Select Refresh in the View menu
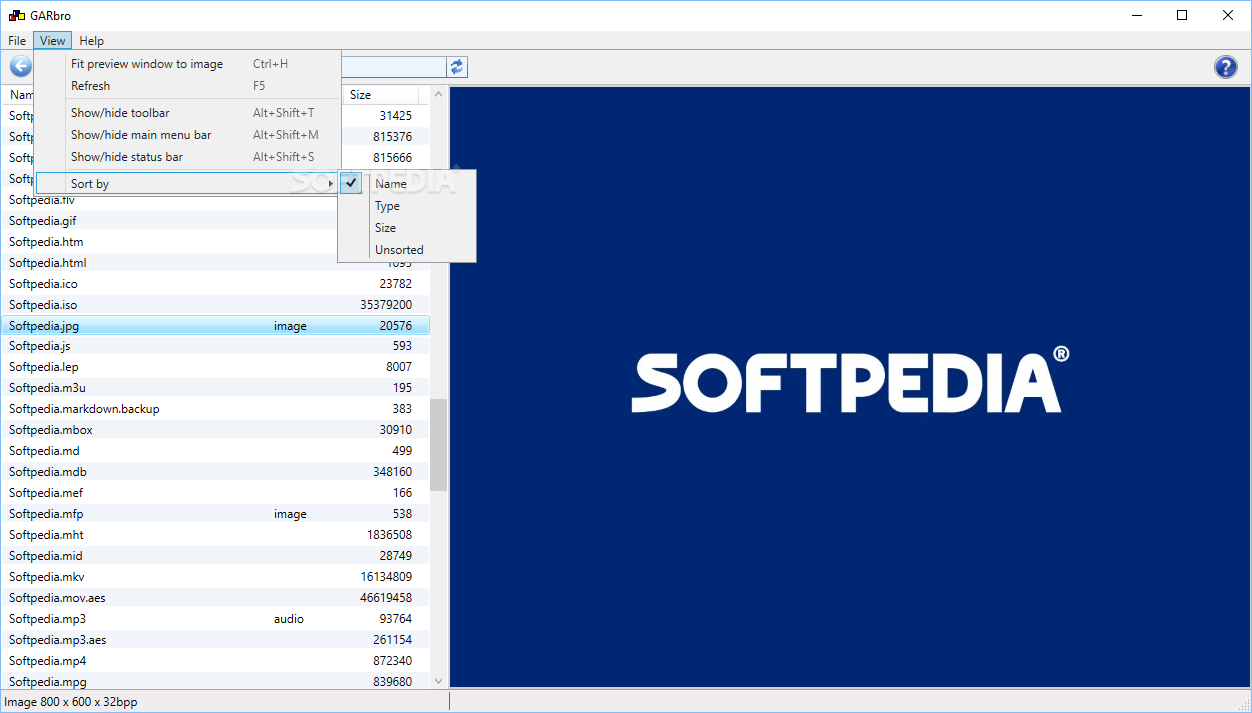Screen dimensions: 1252x713 click(188, 86)
